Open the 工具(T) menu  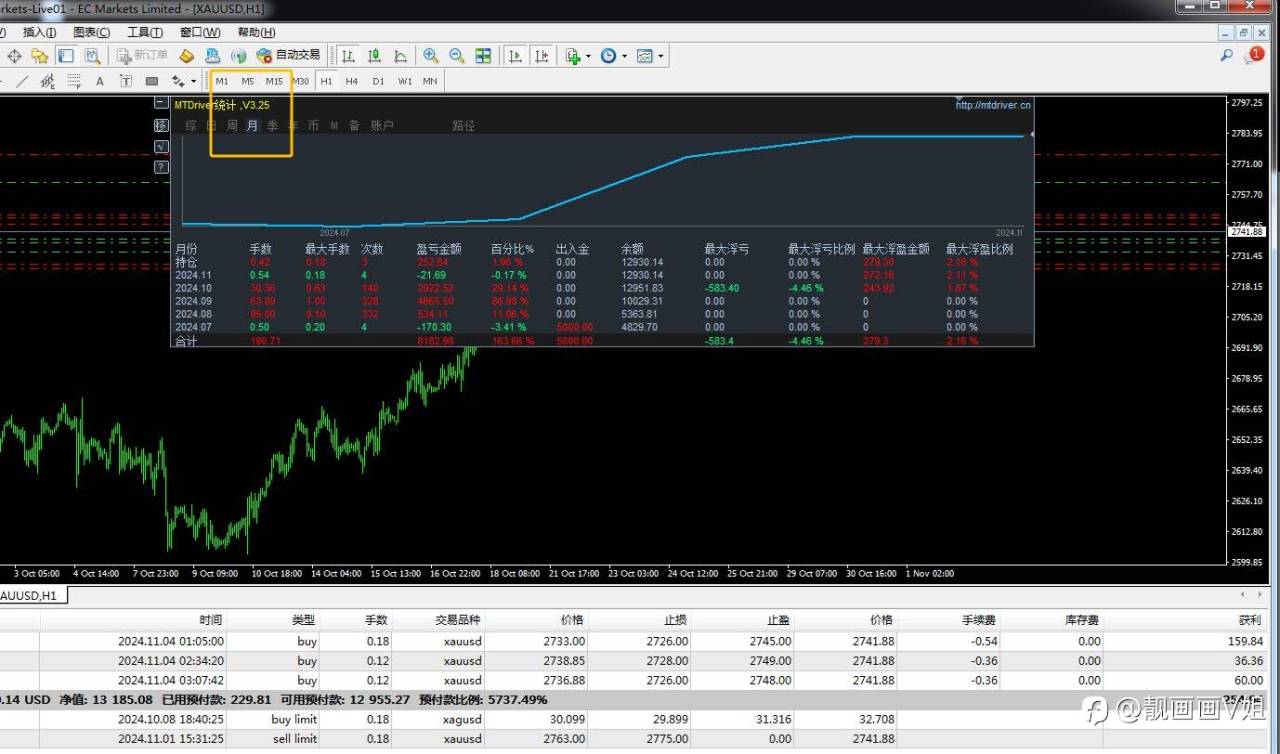(x=145, y=32)
